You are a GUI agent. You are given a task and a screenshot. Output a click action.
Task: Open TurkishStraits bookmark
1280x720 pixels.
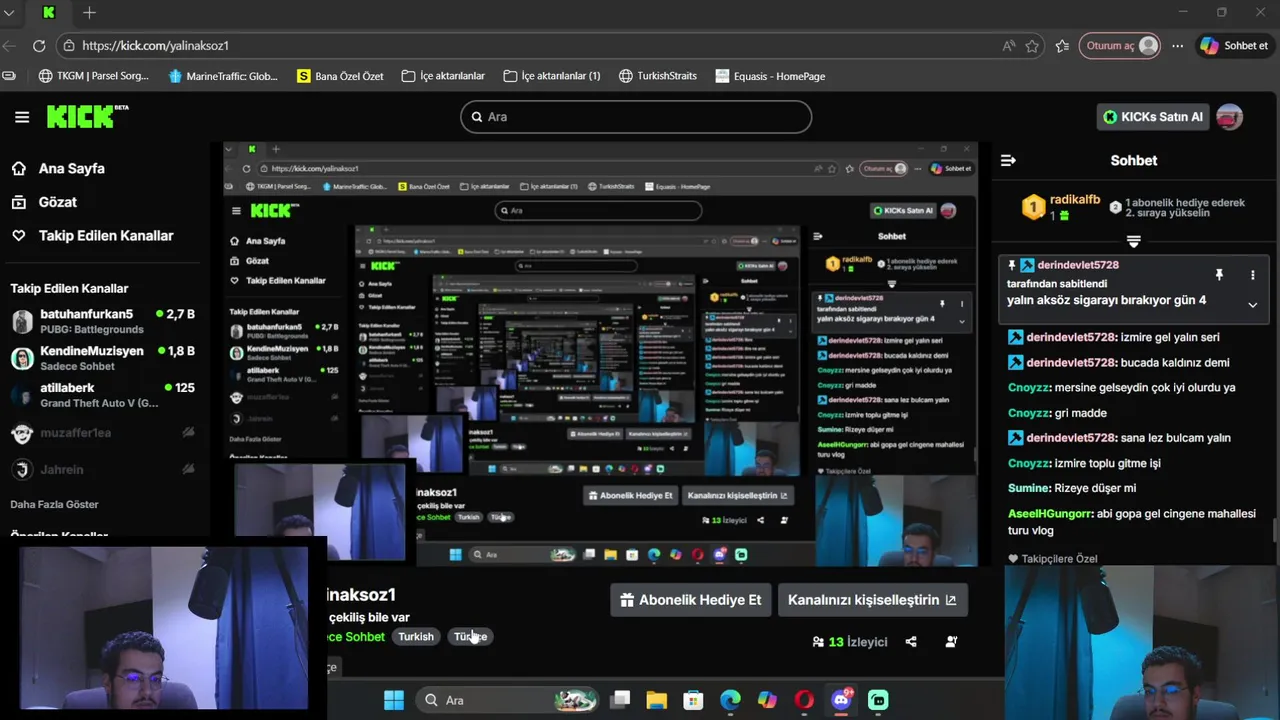tap(658, 76)
